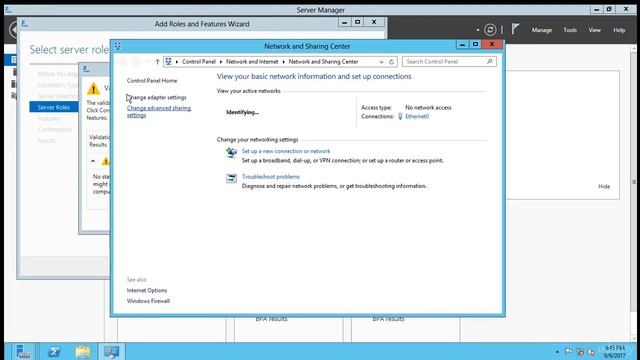
Task: Open the Troubleshoot problems link
Action: click(271, 177)
